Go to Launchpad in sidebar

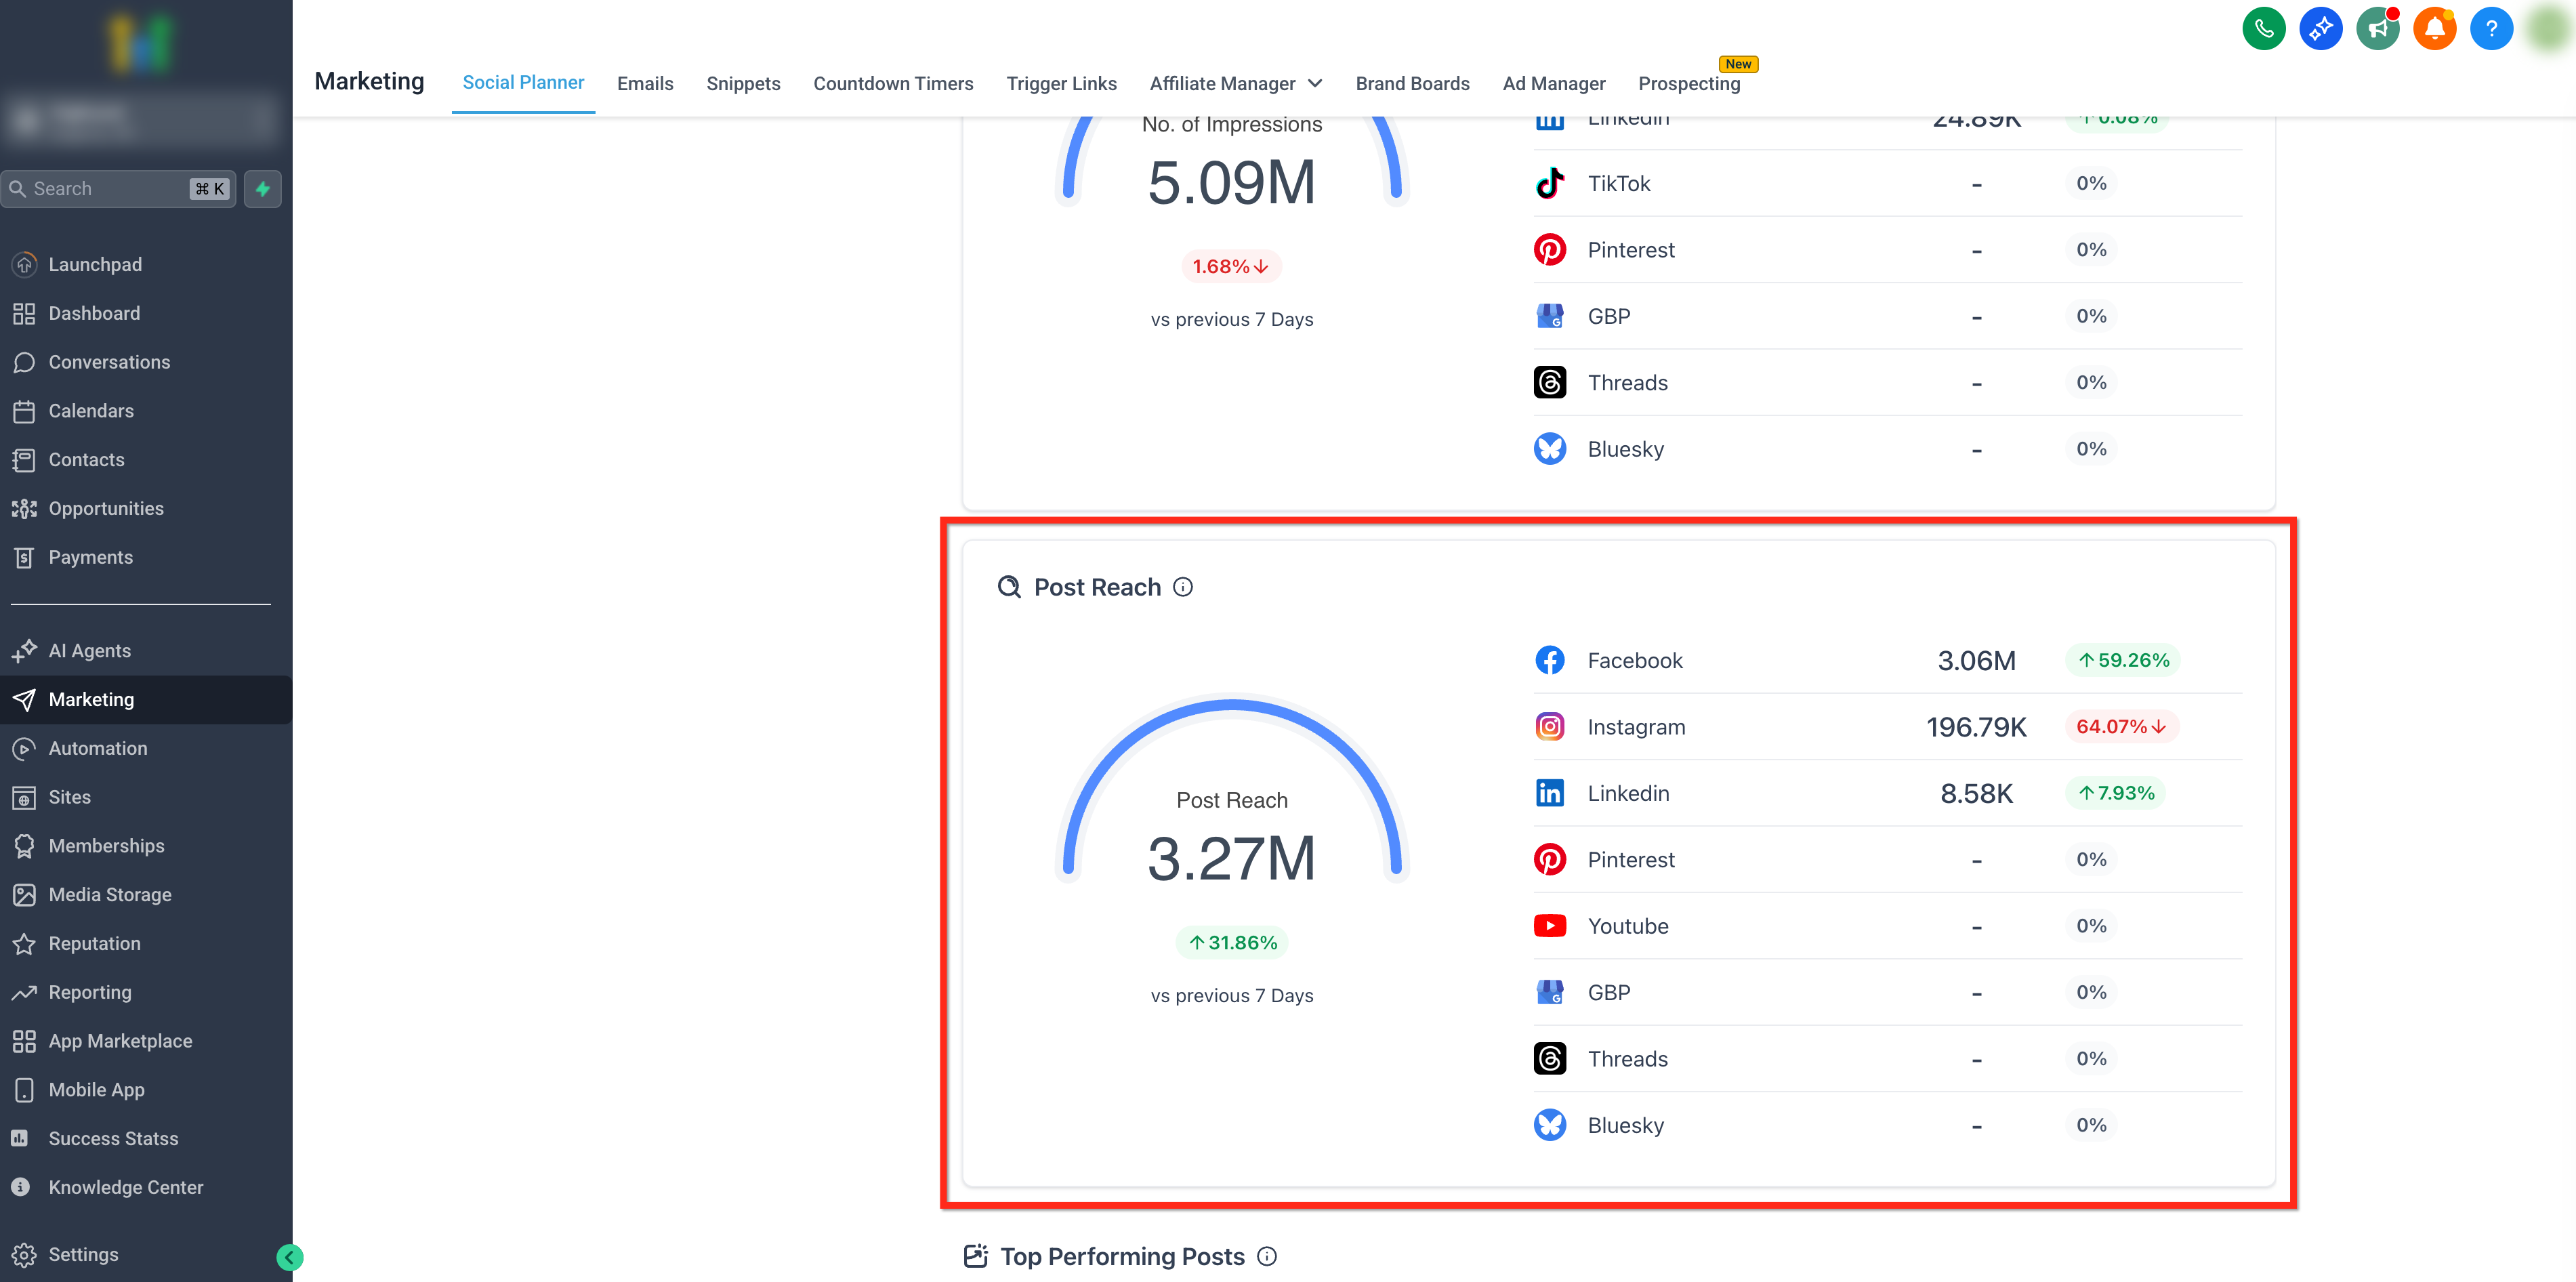pos(146,265)
